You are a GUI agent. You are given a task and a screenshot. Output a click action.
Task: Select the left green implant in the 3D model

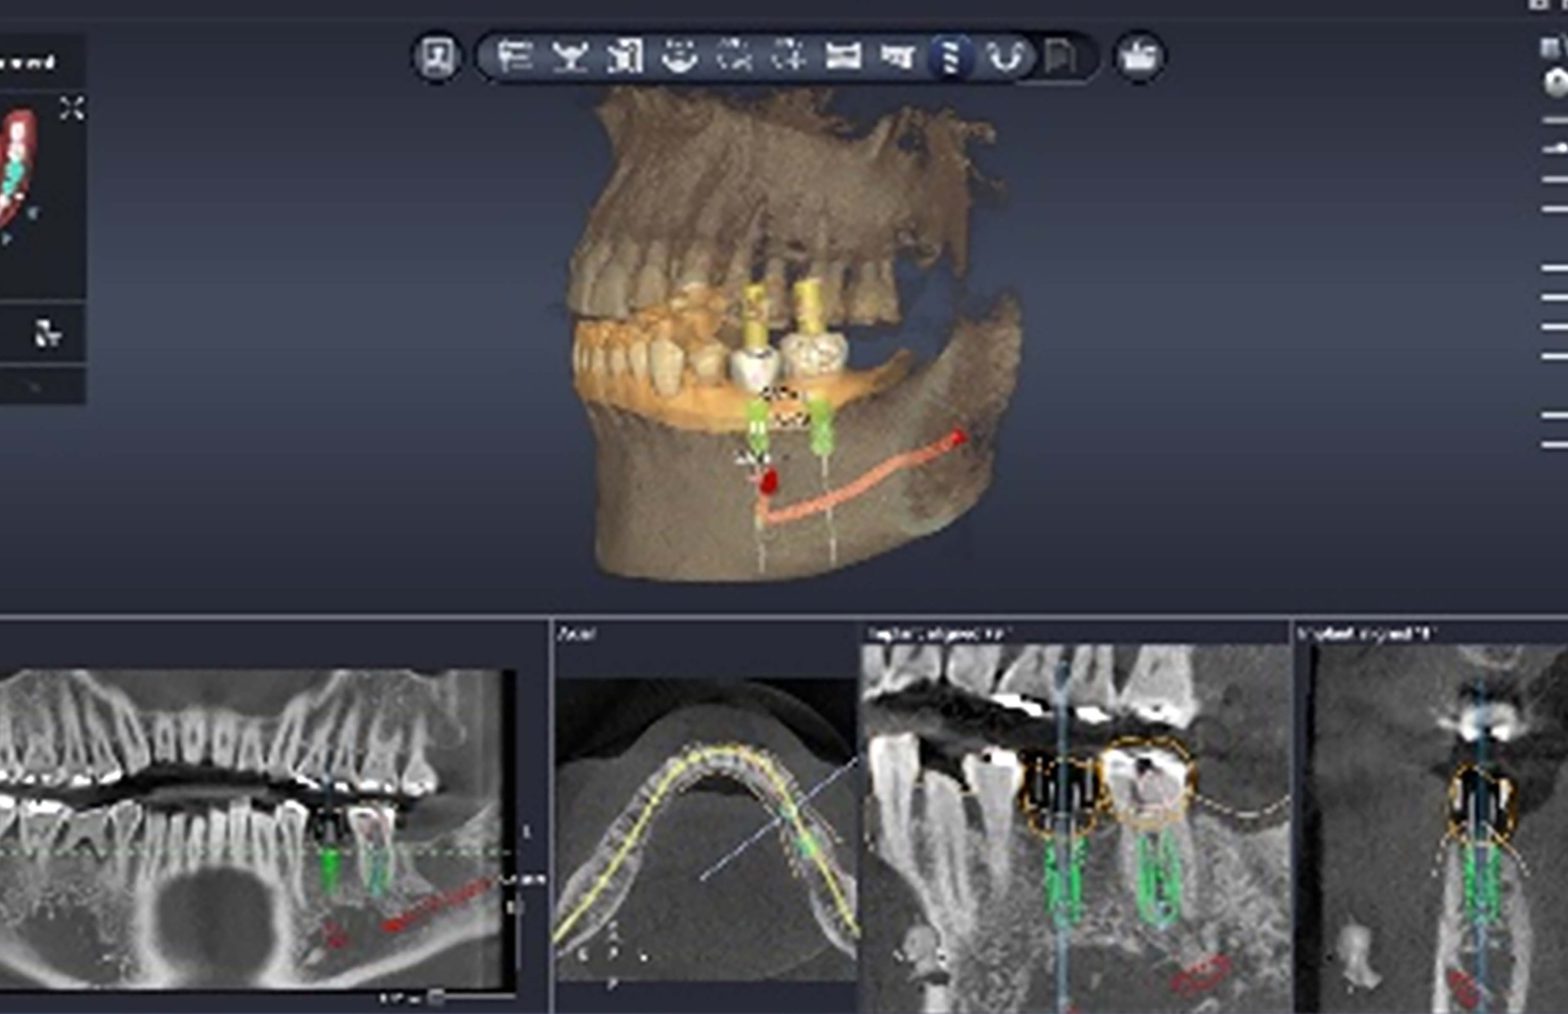pyautogui.click(x=758, y=427)
